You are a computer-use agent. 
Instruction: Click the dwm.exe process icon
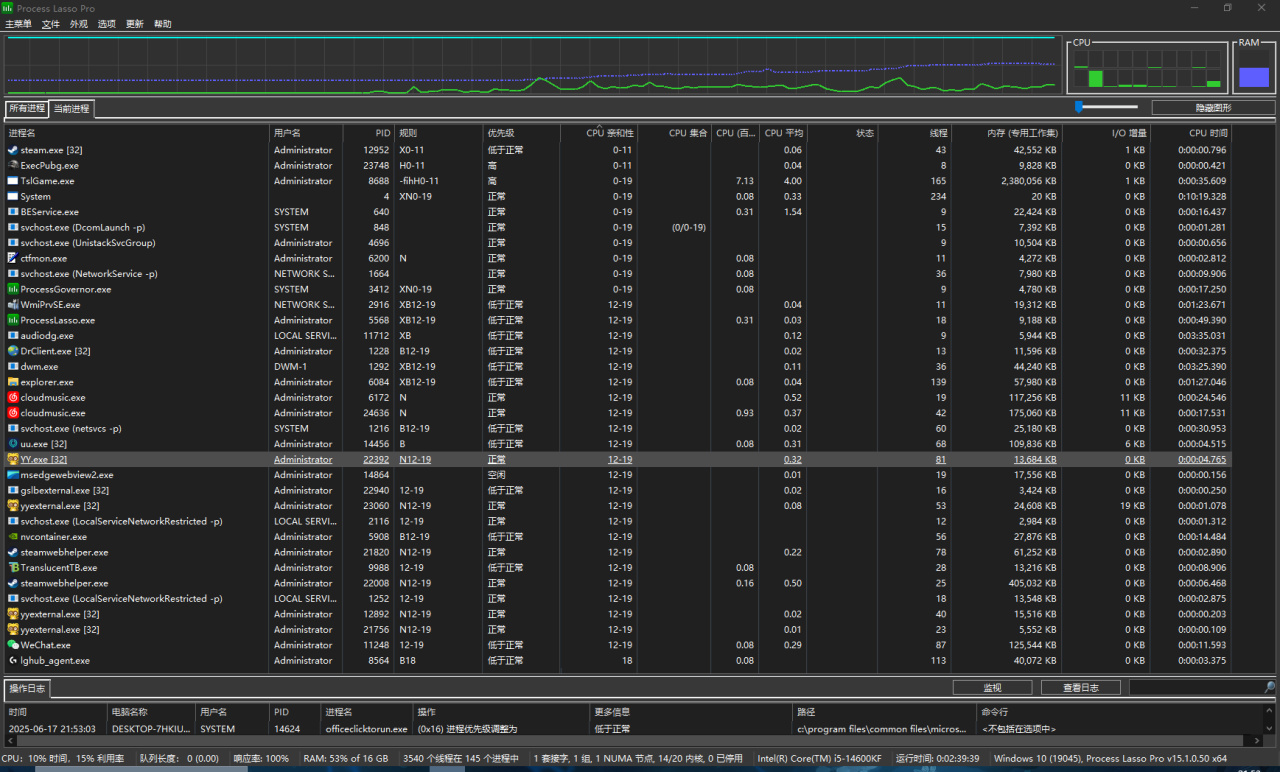(x=13, y=367)
